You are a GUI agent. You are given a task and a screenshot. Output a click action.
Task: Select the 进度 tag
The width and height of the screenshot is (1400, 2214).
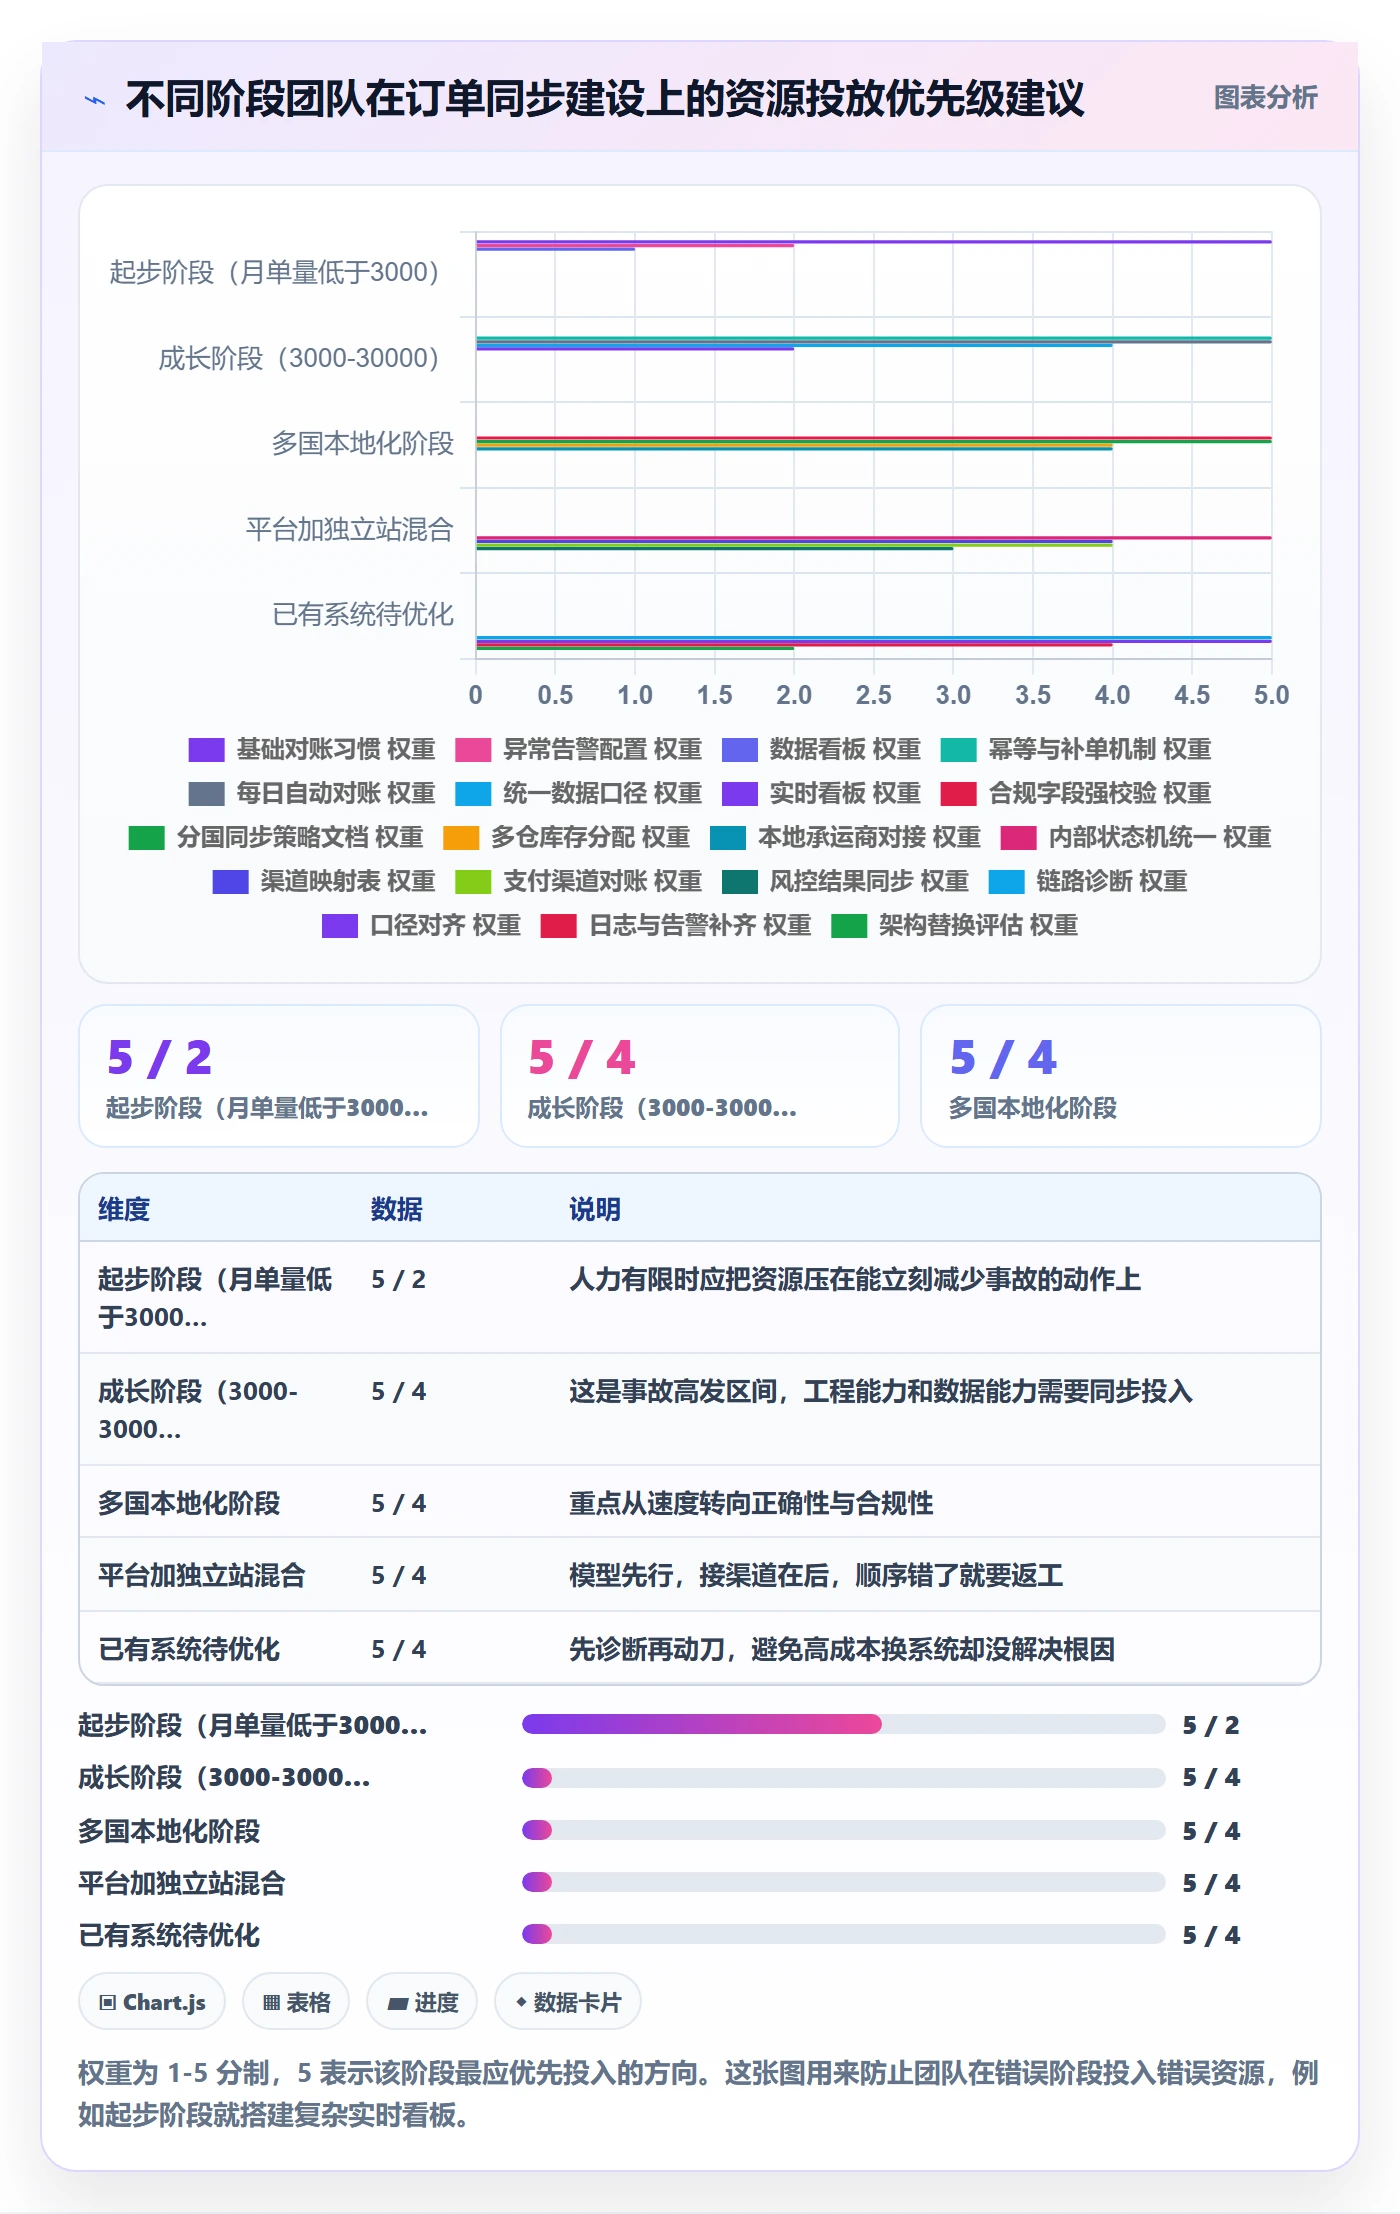pyautogui.click(x=422, y=2002)
